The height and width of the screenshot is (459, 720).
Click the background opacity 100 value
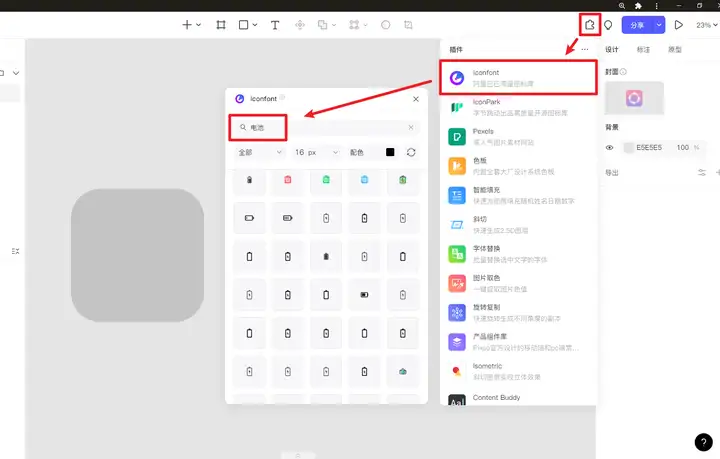click(682, 147)
